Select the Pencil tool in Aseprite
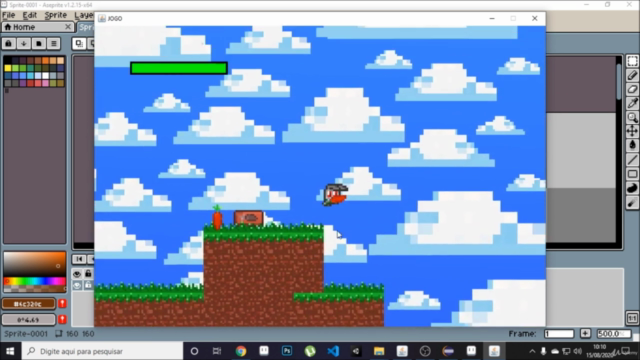640x360 pixels. click(632, 76)
